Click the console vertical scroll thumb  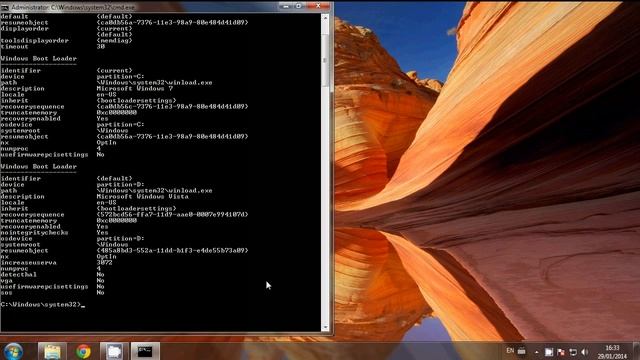[325, 60]
